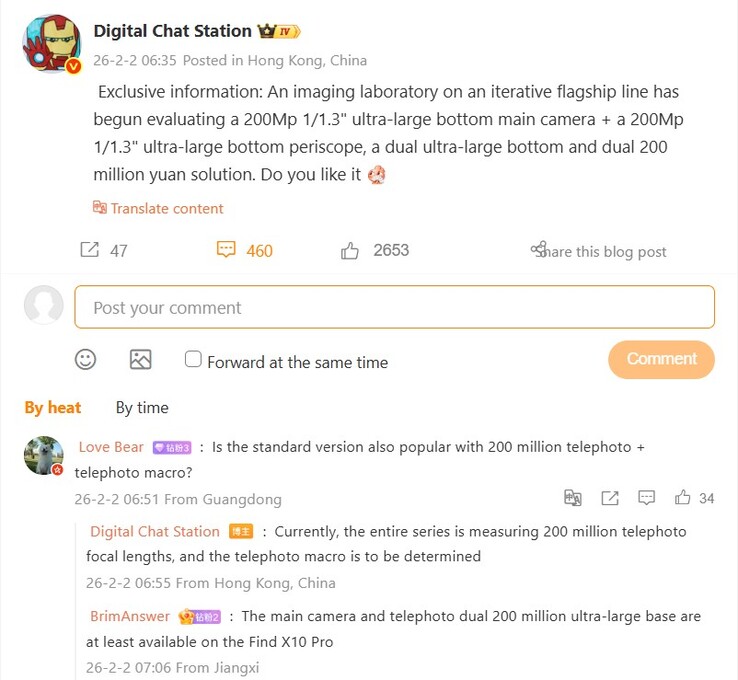This screenshot has width=738, height=680.
Task: Click the share this blog post icon
Action: tap(539, 249)
